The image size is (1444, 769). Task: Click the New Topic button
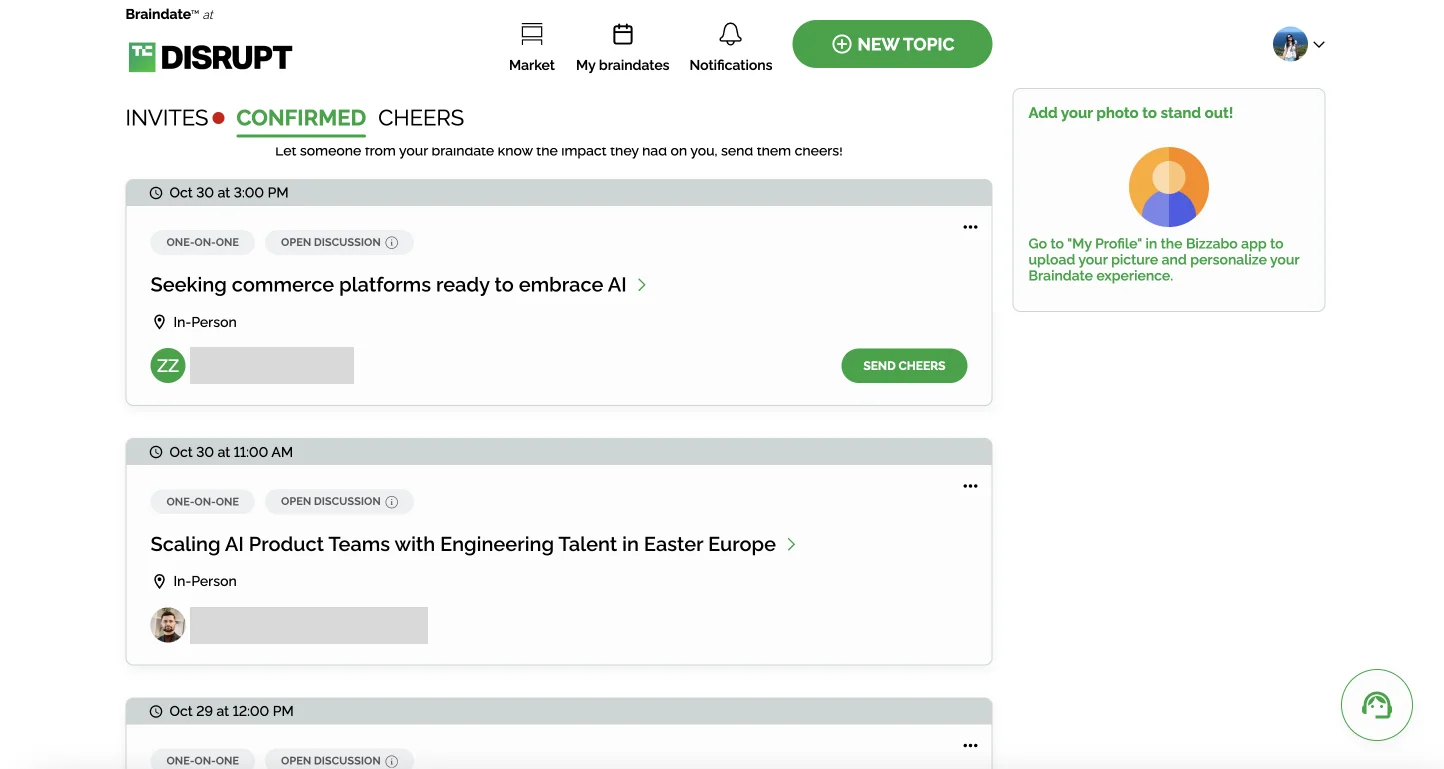(892, 44)
